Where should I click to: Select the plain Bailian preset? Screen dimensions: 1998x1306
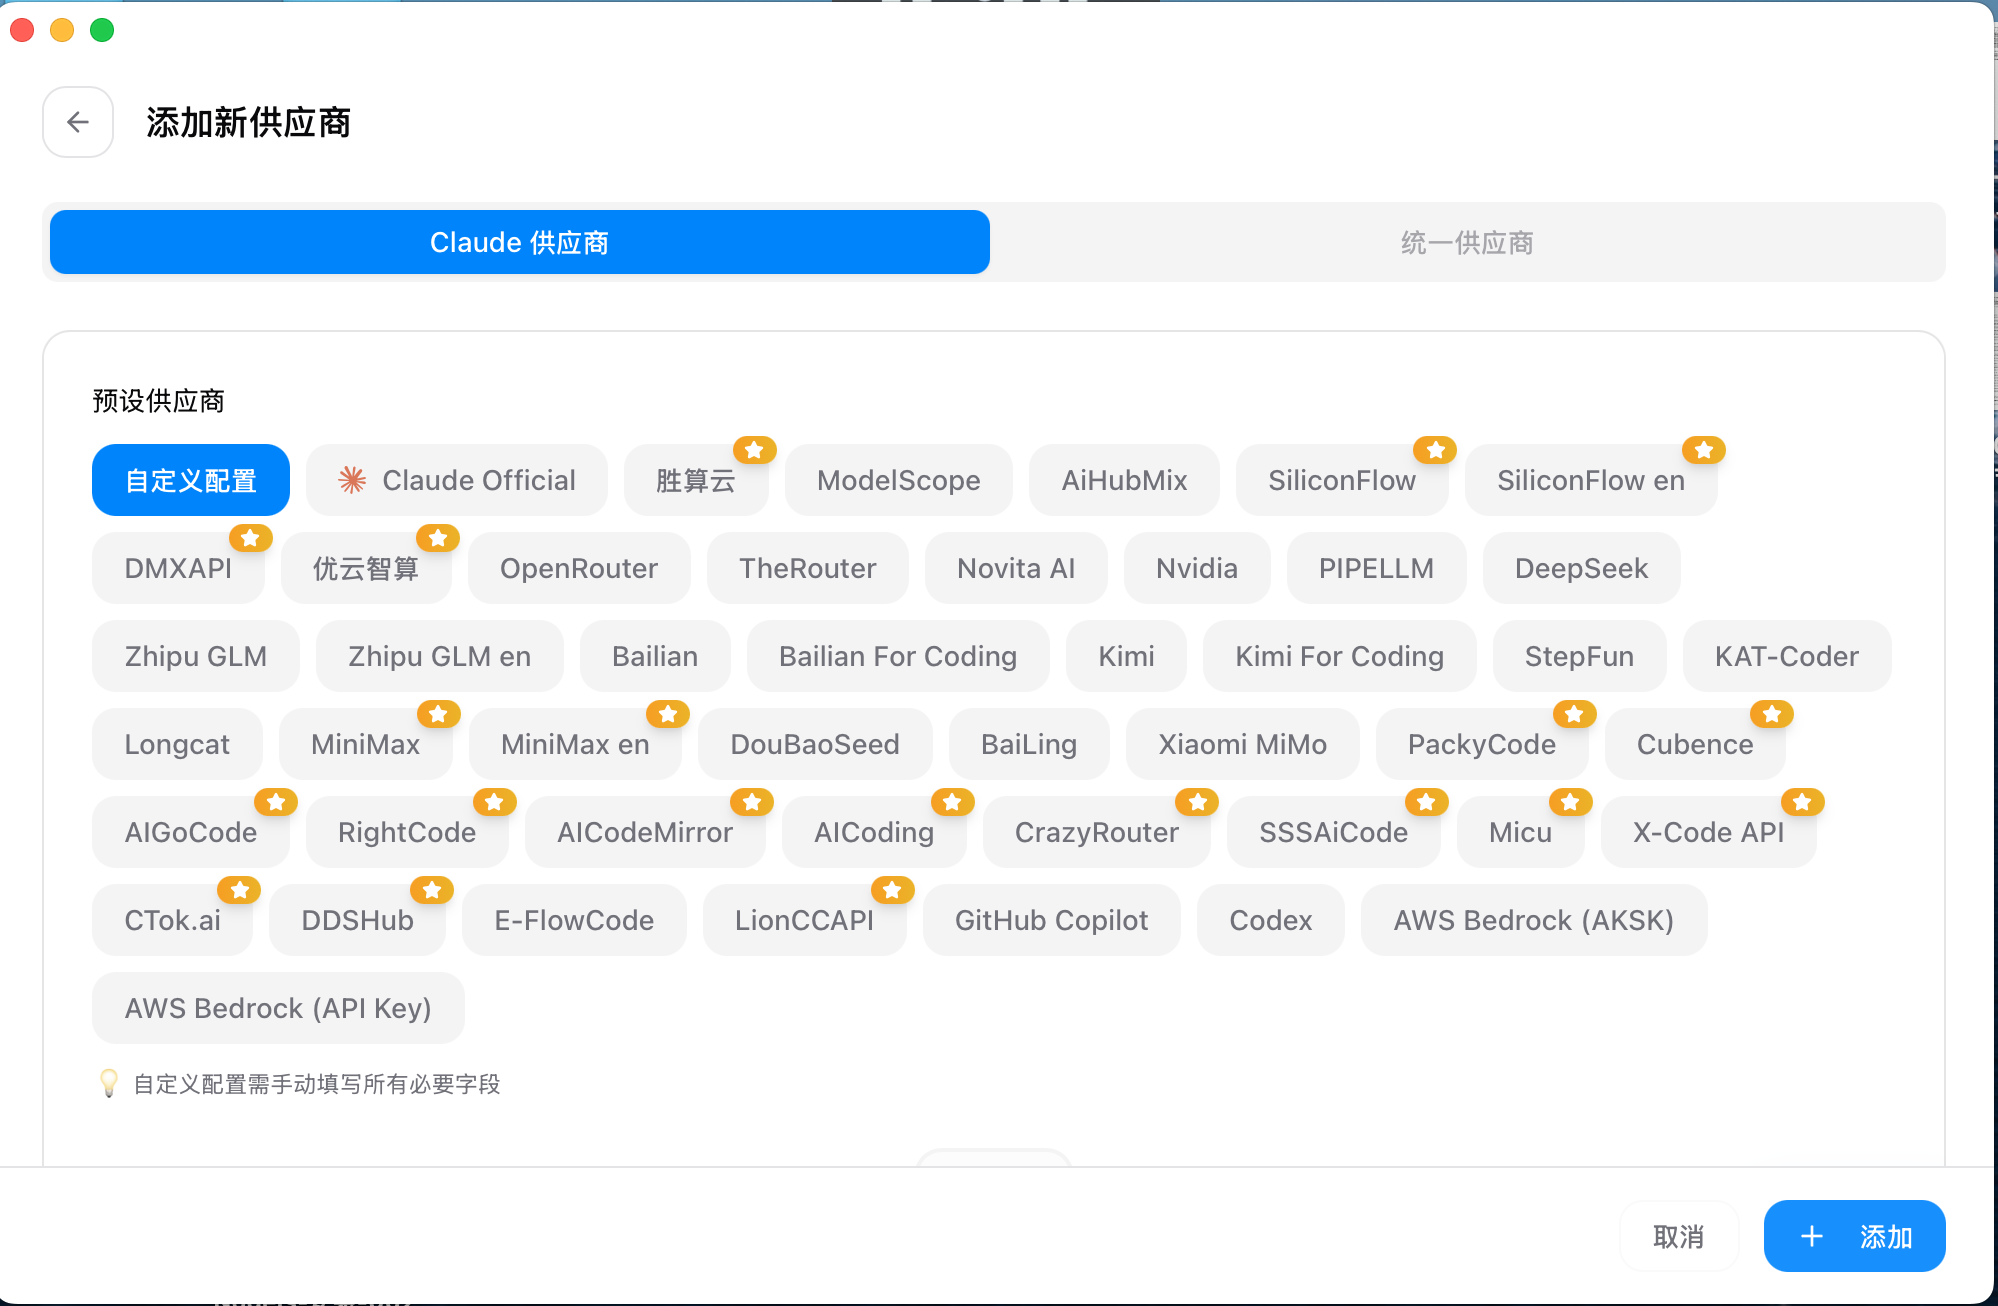click(x=655, y=656)
